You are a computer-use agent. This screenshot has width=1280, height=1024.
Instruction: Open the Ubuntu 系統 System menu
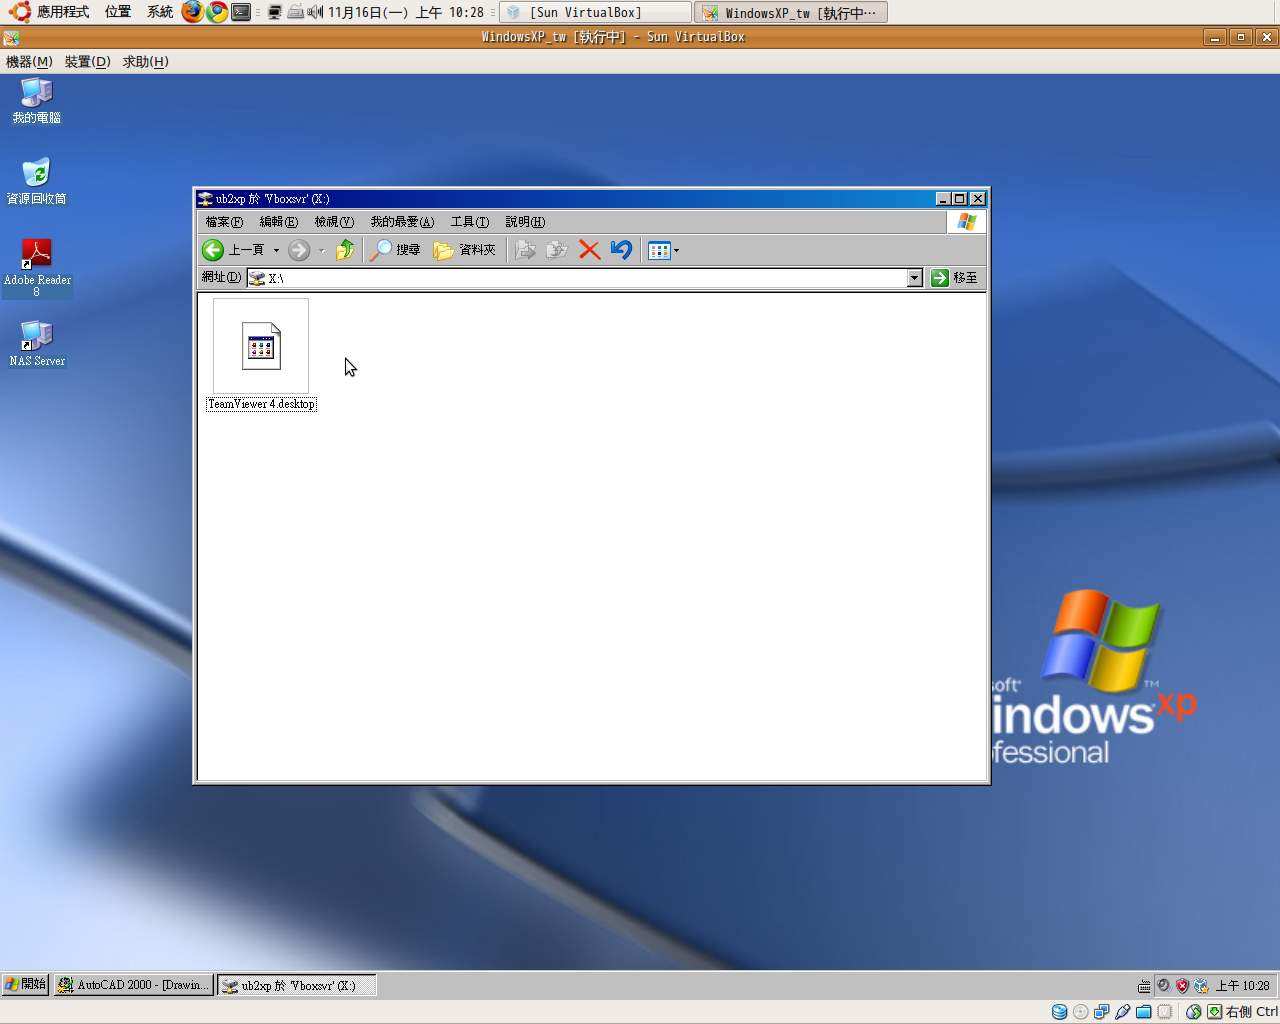[160, 12]
